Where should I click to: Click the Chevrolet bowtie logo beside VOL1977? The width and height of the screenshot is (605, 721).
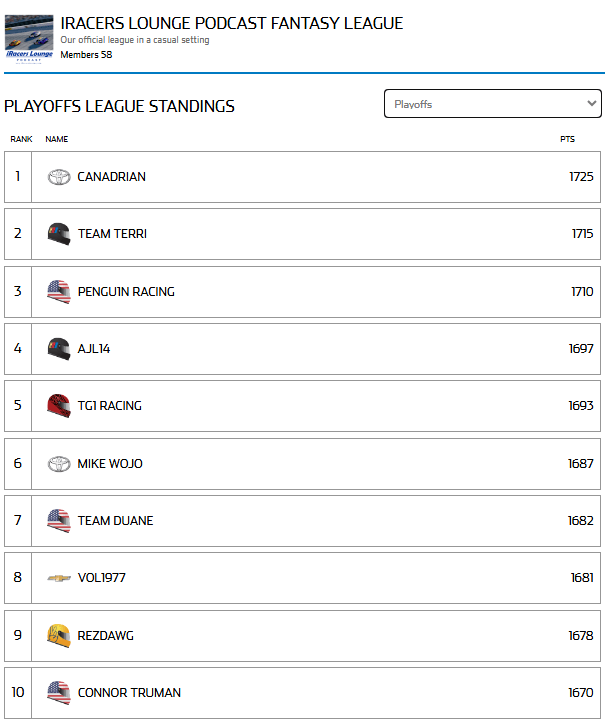click(59, 578)
